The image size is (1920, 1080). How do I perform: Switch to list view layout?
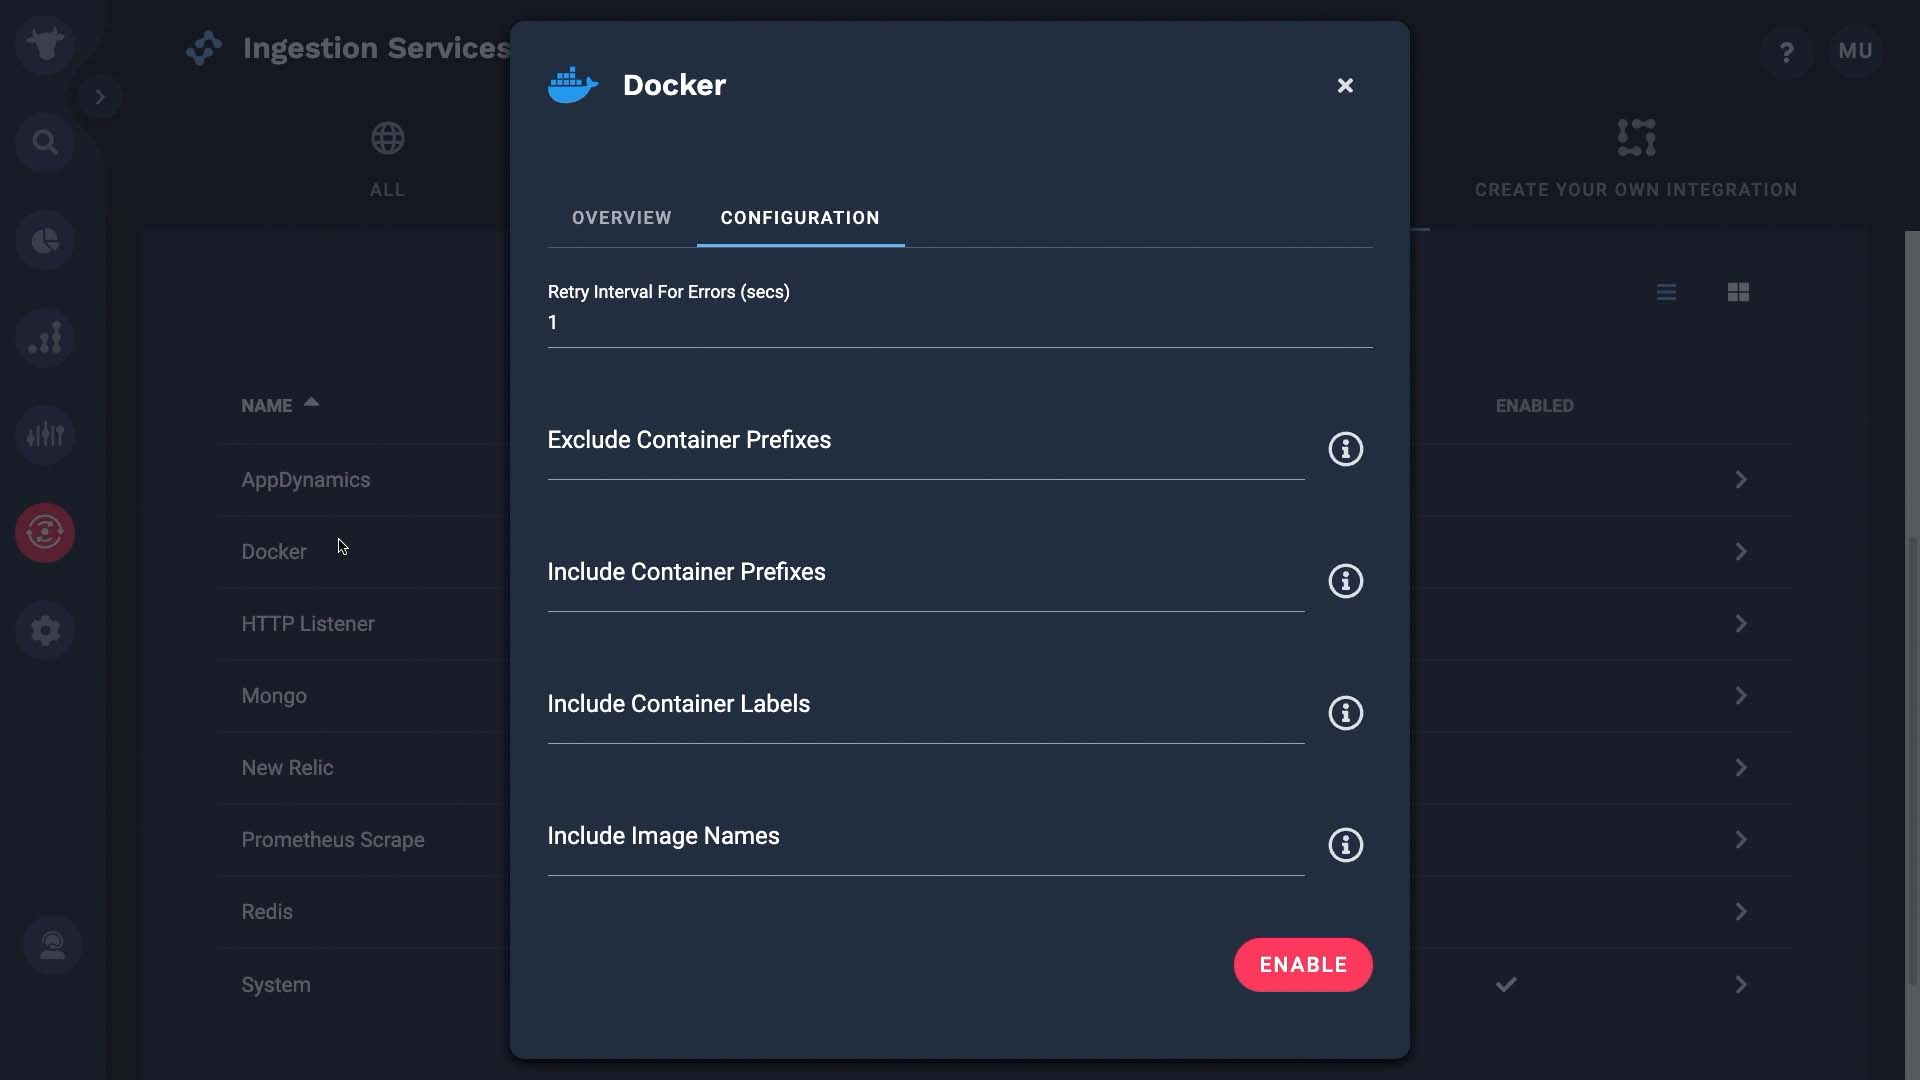[1666, 292]
